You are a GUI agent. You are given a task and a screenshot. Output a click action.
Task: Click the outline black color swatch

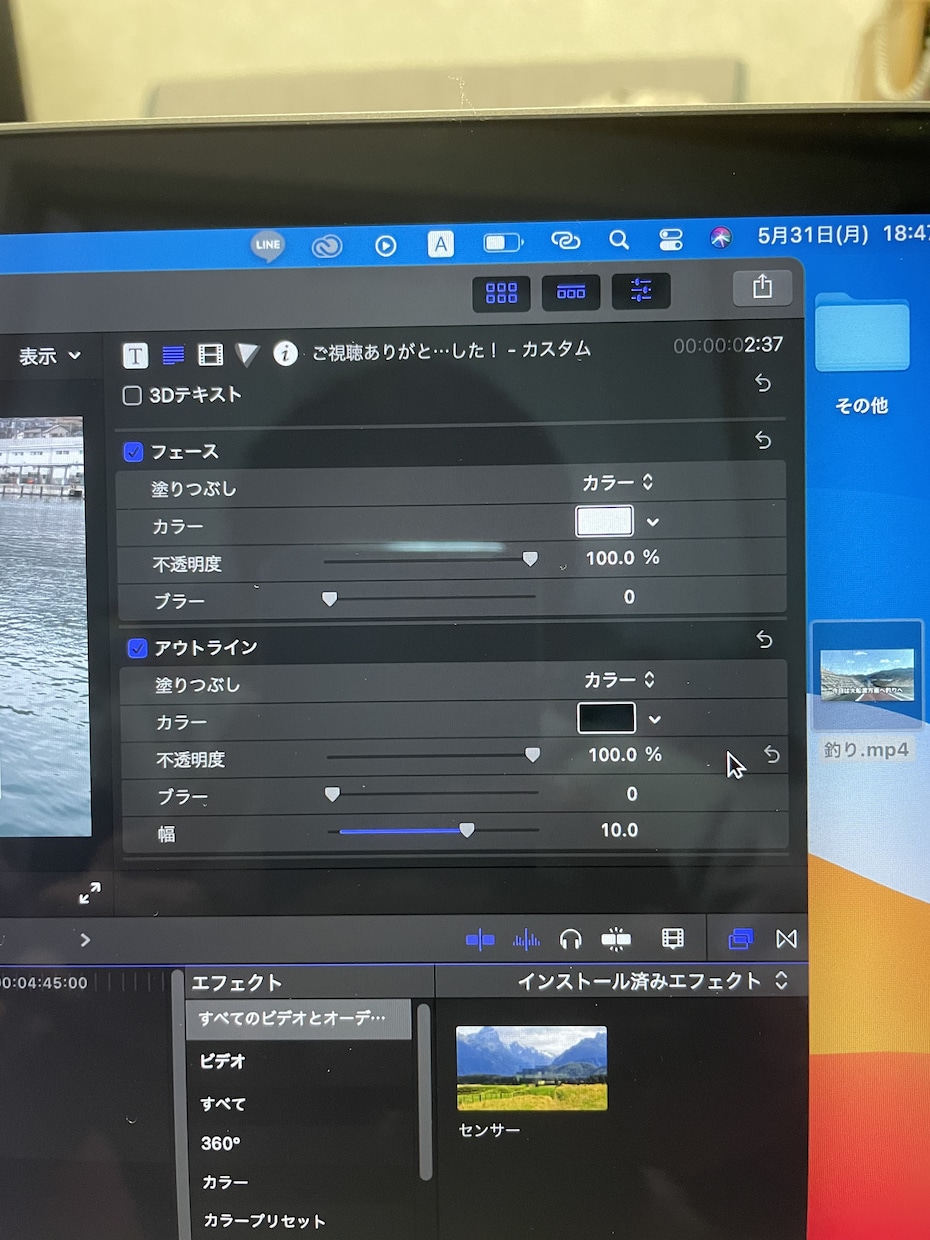tap(606, 718)
